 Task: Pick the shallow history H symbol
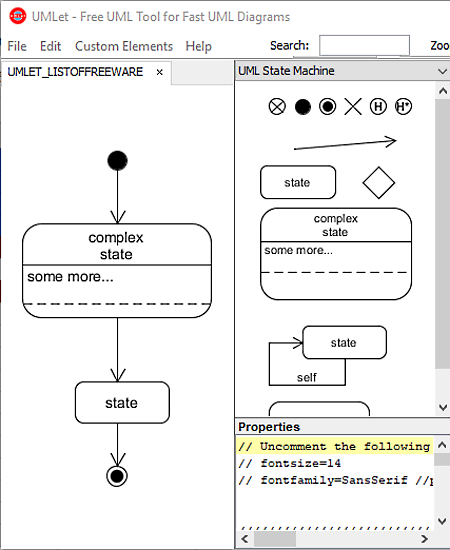pos(378,106)
